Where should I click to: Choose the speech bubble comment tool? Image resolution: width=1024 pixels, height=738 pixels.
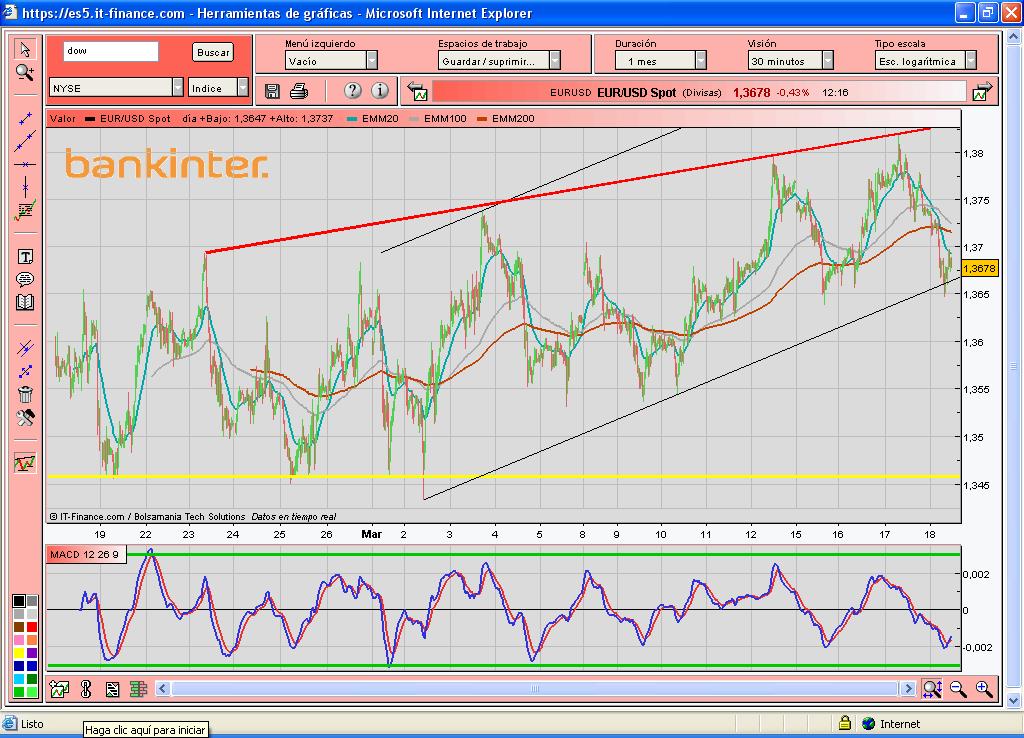coord(25,280)
